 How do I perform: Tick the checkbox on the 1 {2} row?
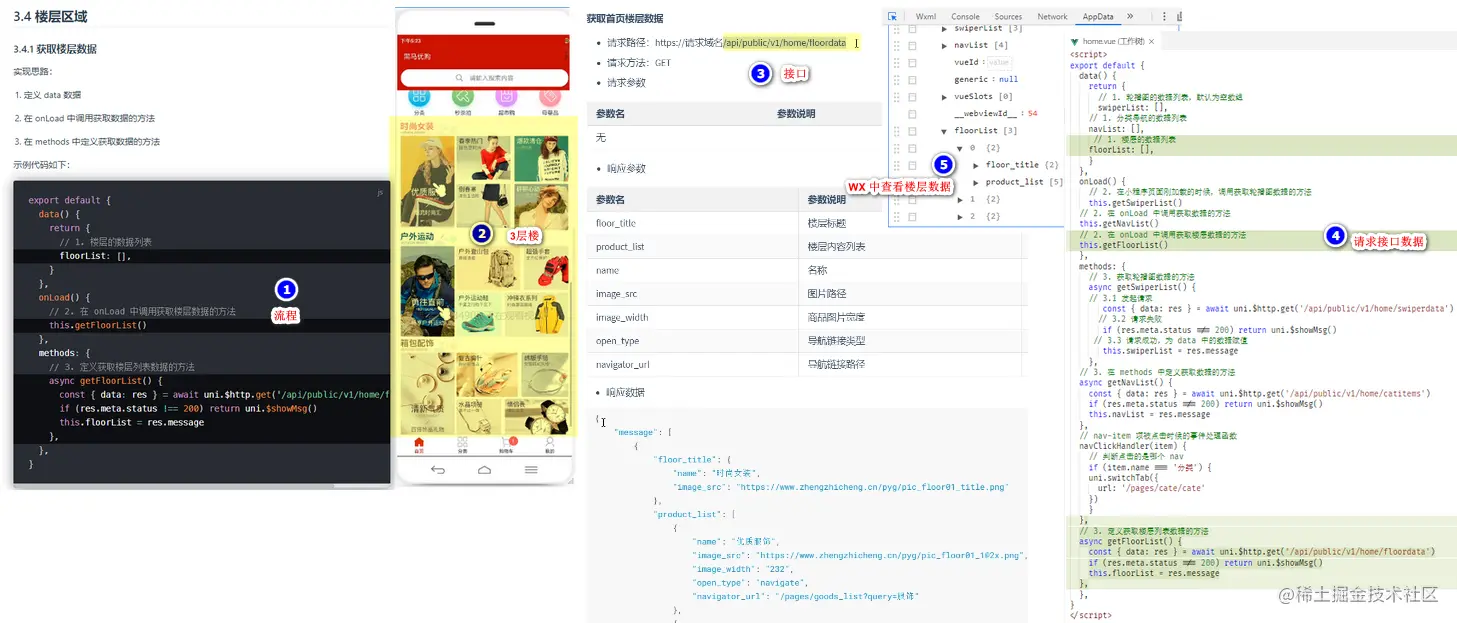(912, 199)
